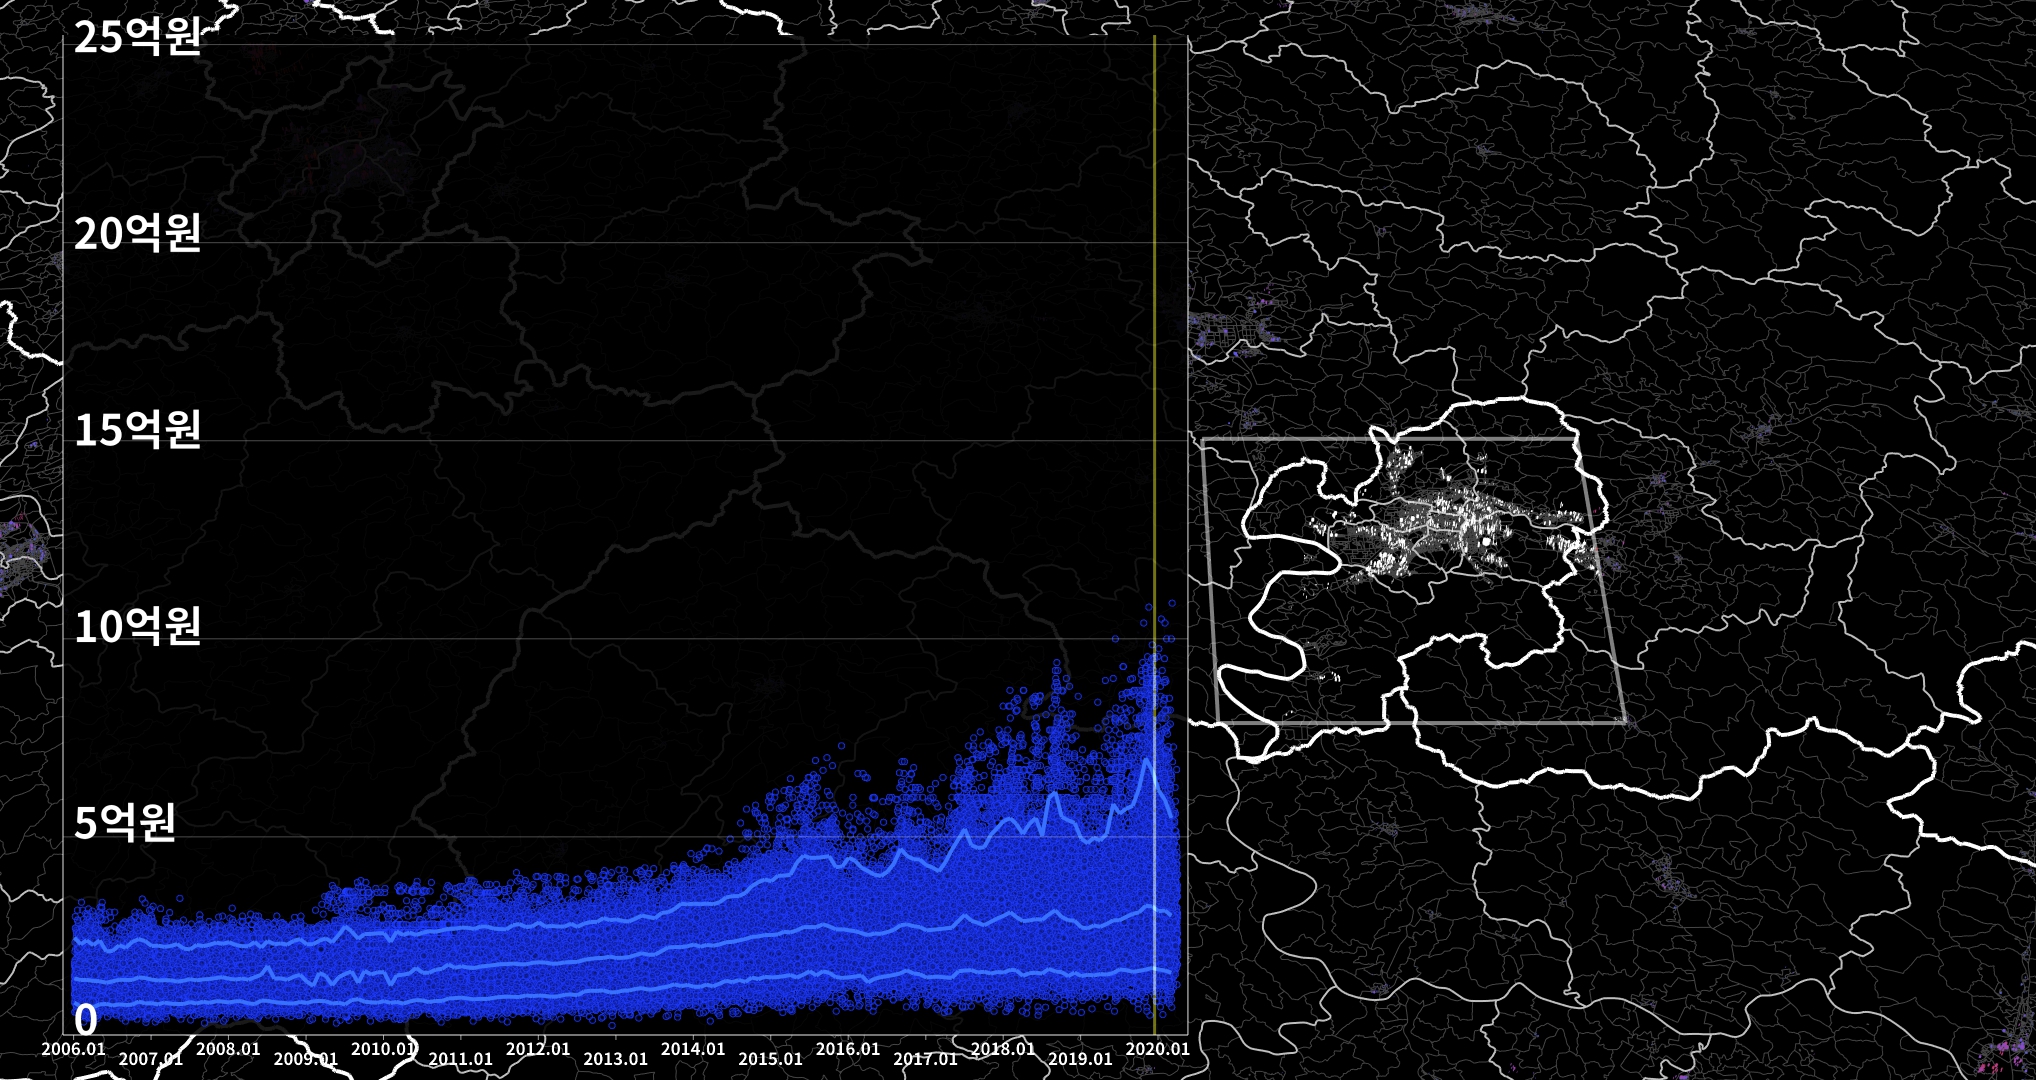The width and height of the screenshot is (2036, 1080).
Task: Click the 2010.01 axis label
Action: tap(383, 1049)
